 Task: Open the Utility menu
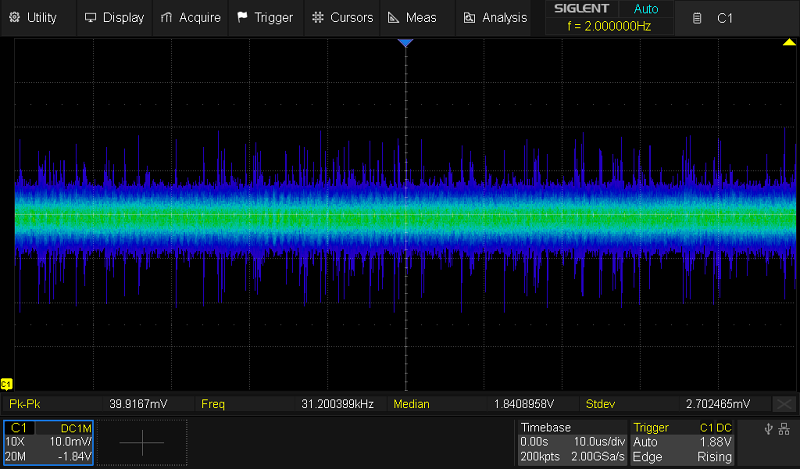(x=34, y=17)
